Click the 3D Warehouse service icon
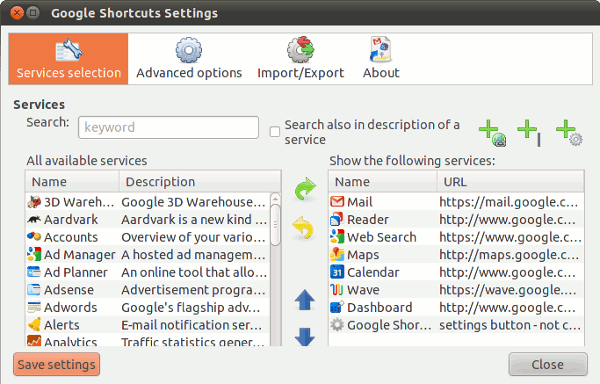 [x=34, y=202]
